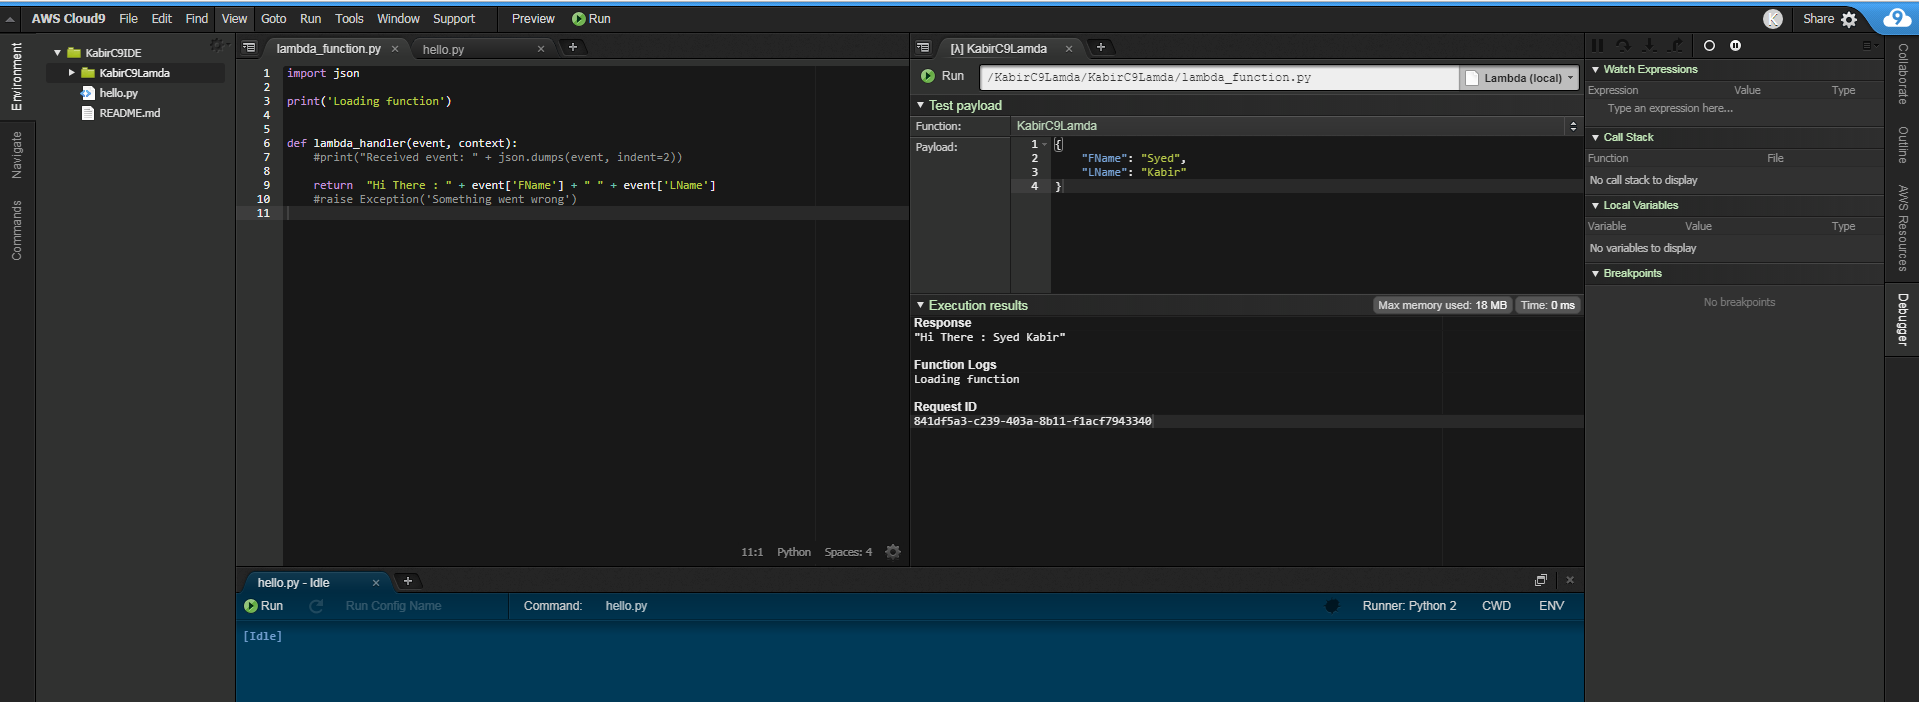
Task: Open debugger panel options menu
Action: click(1868, 46)
